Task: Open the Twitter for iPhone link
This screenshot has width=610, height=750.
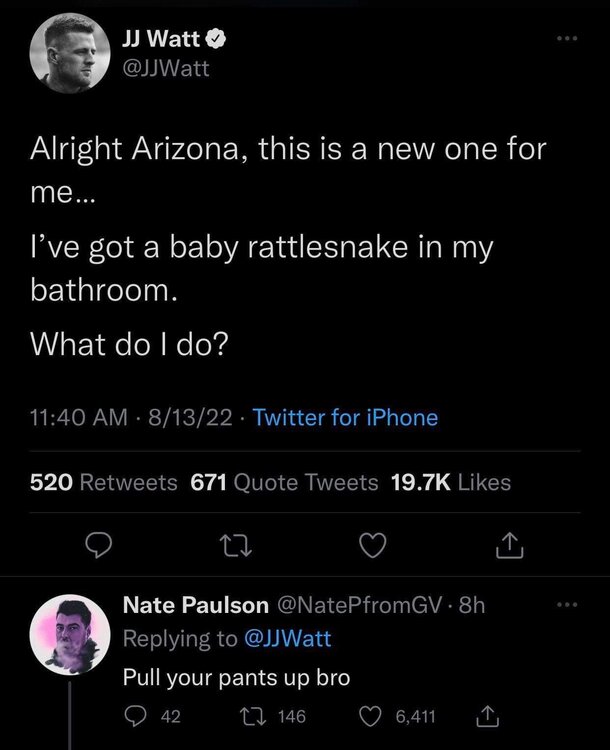Action: (345, 418)
